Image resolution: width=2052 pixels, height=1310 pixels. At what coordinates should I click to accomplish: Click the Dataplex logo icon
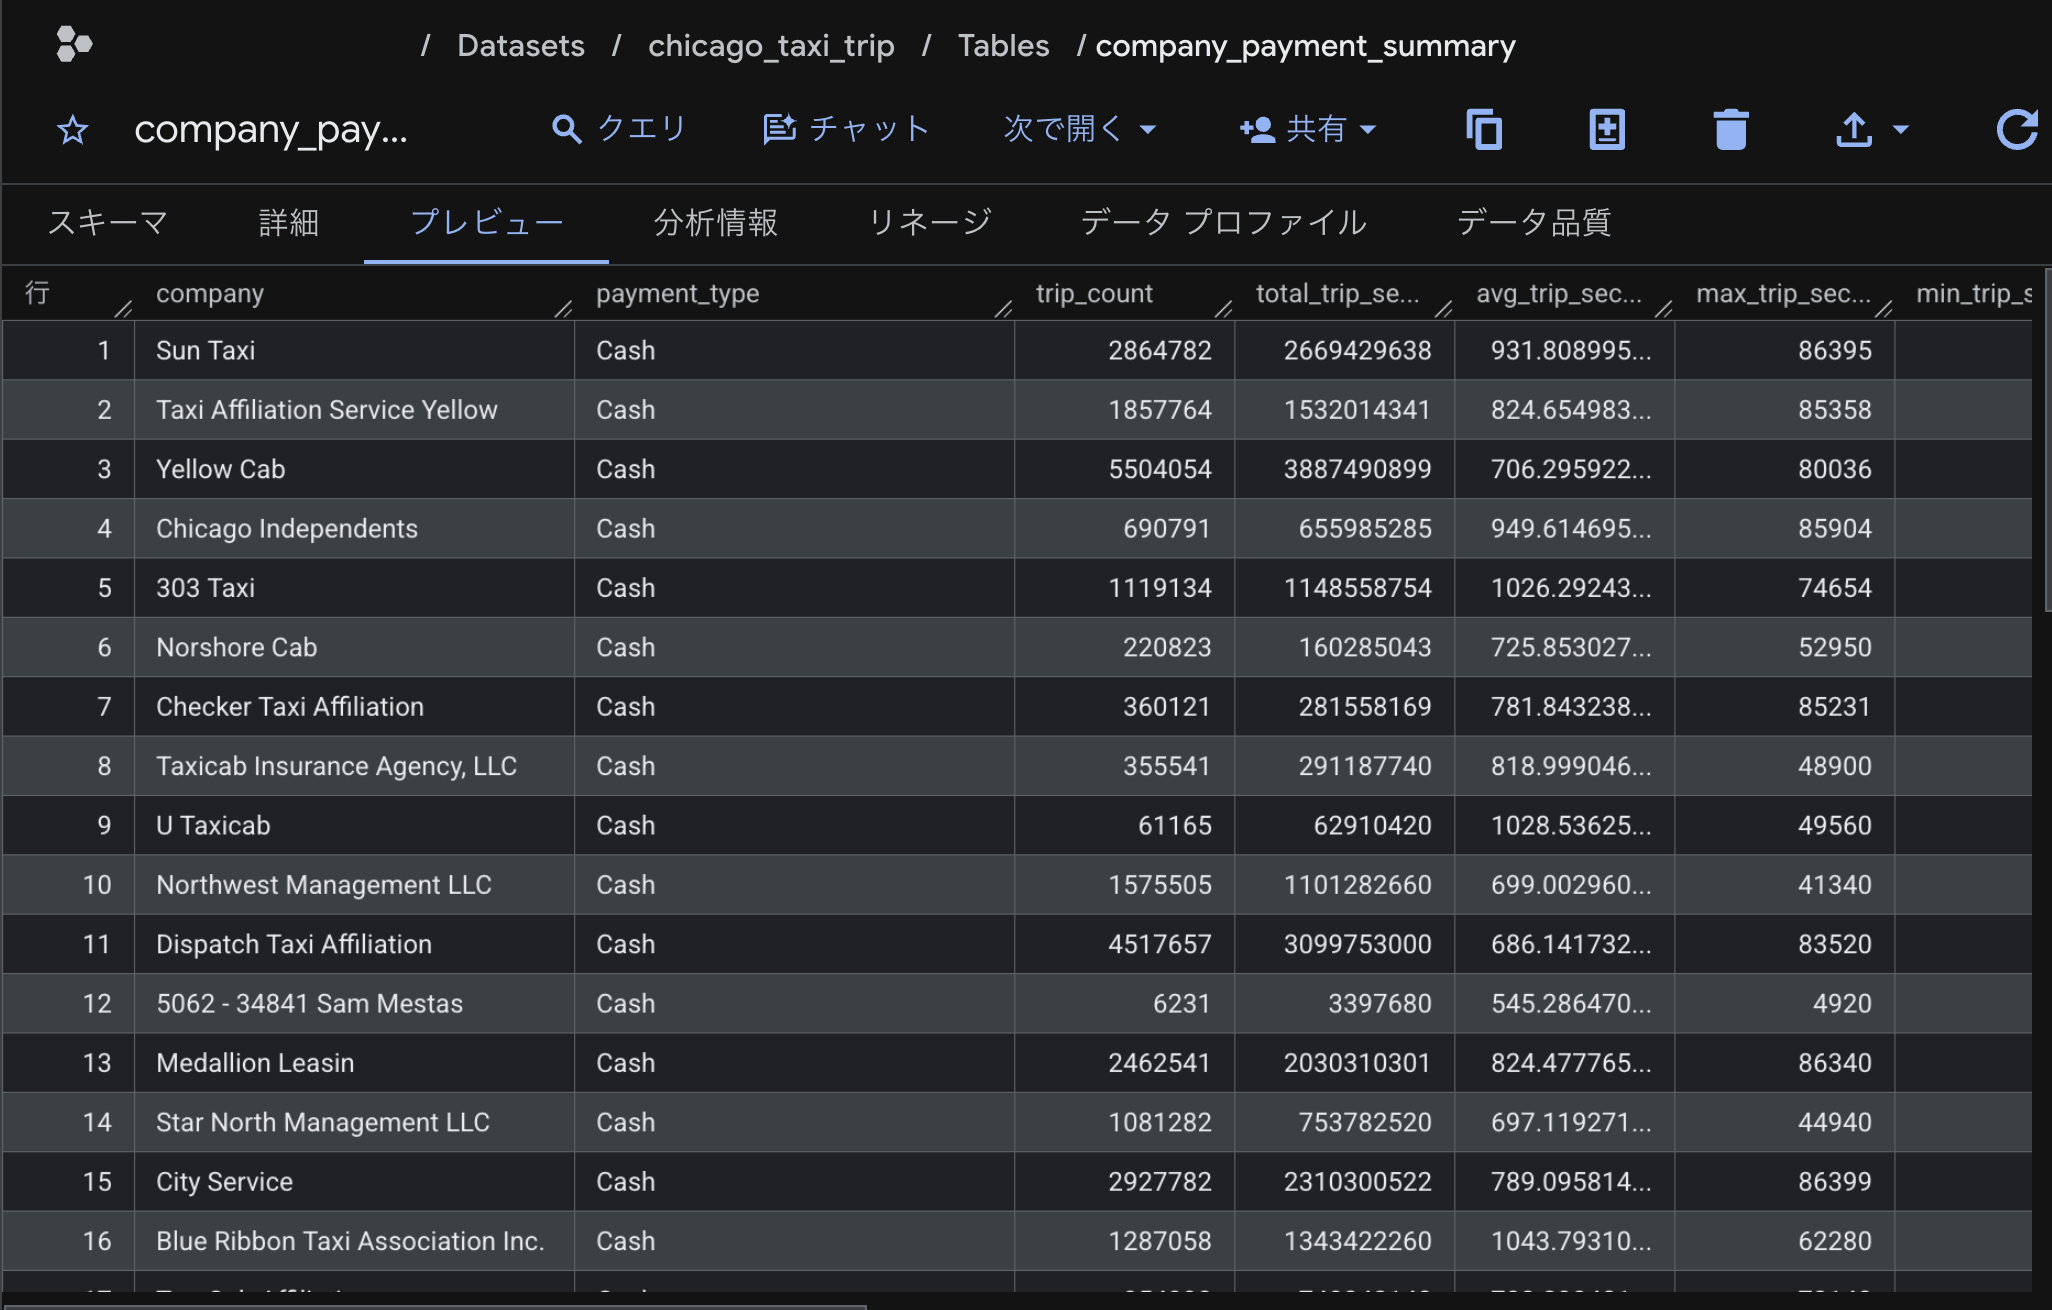click(x=74, y=45)
